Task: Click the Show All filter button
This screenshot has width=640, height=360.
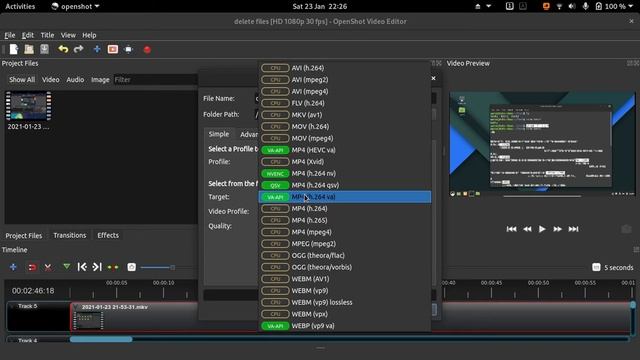Action: [x=22, y=80]
